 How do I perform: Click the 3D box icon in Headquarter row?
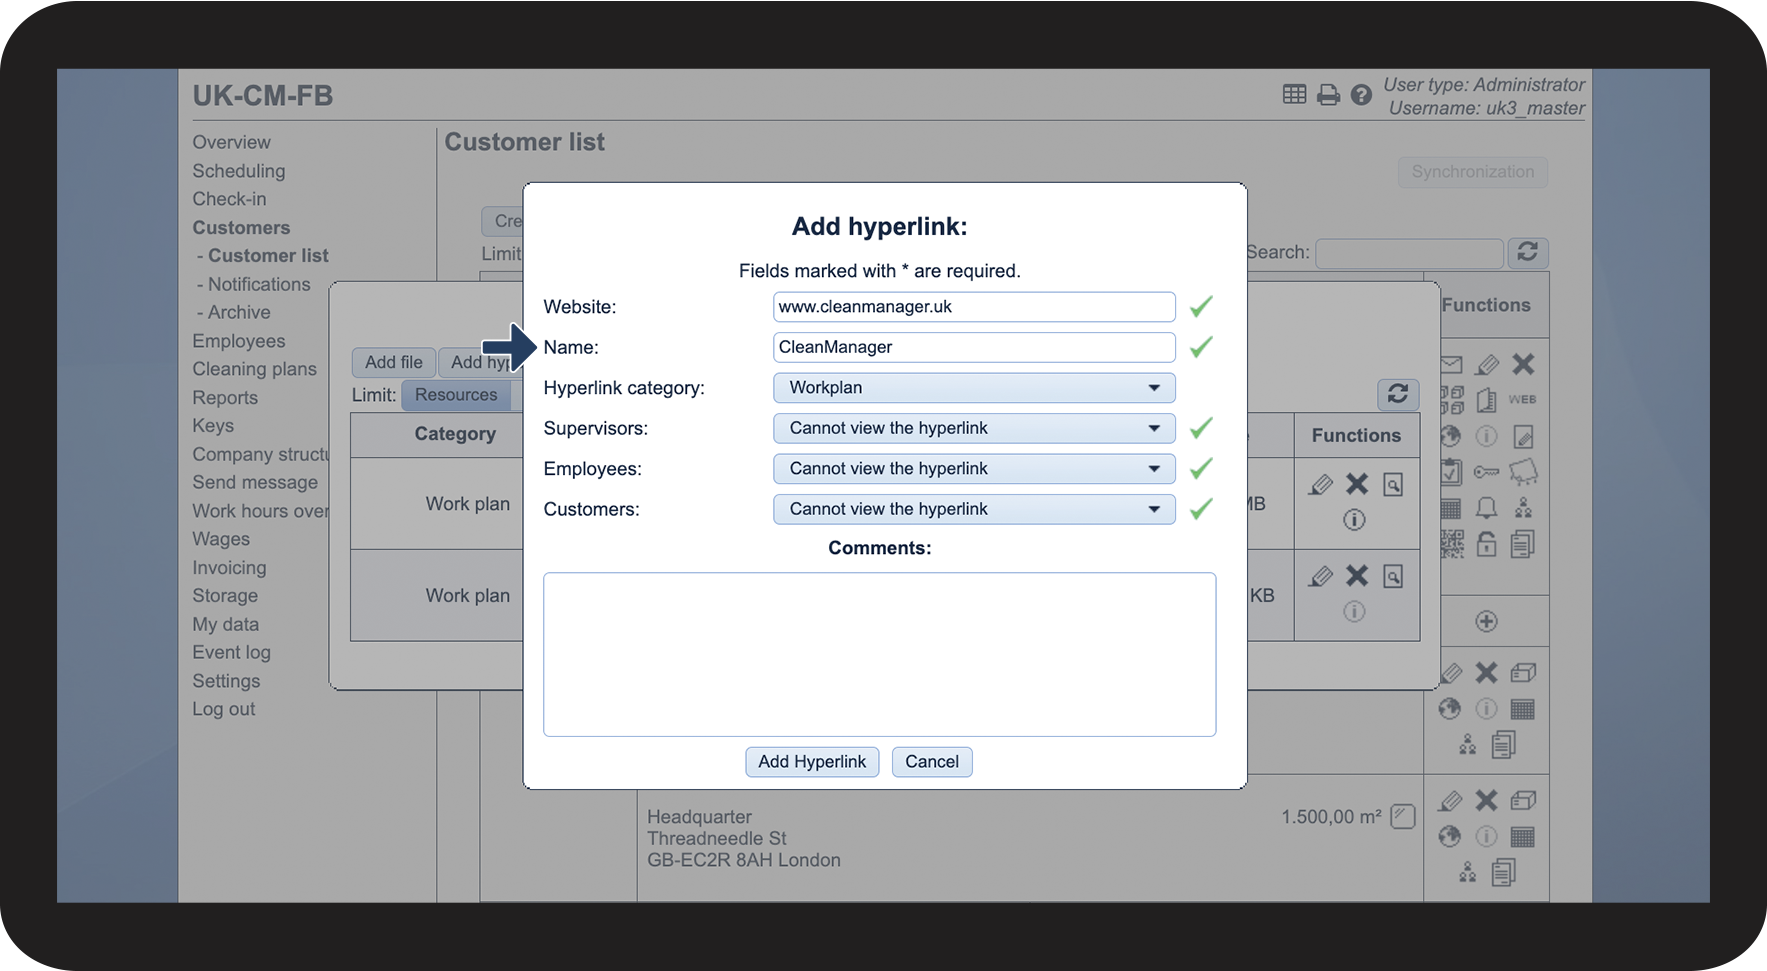tap(1523, 800)
